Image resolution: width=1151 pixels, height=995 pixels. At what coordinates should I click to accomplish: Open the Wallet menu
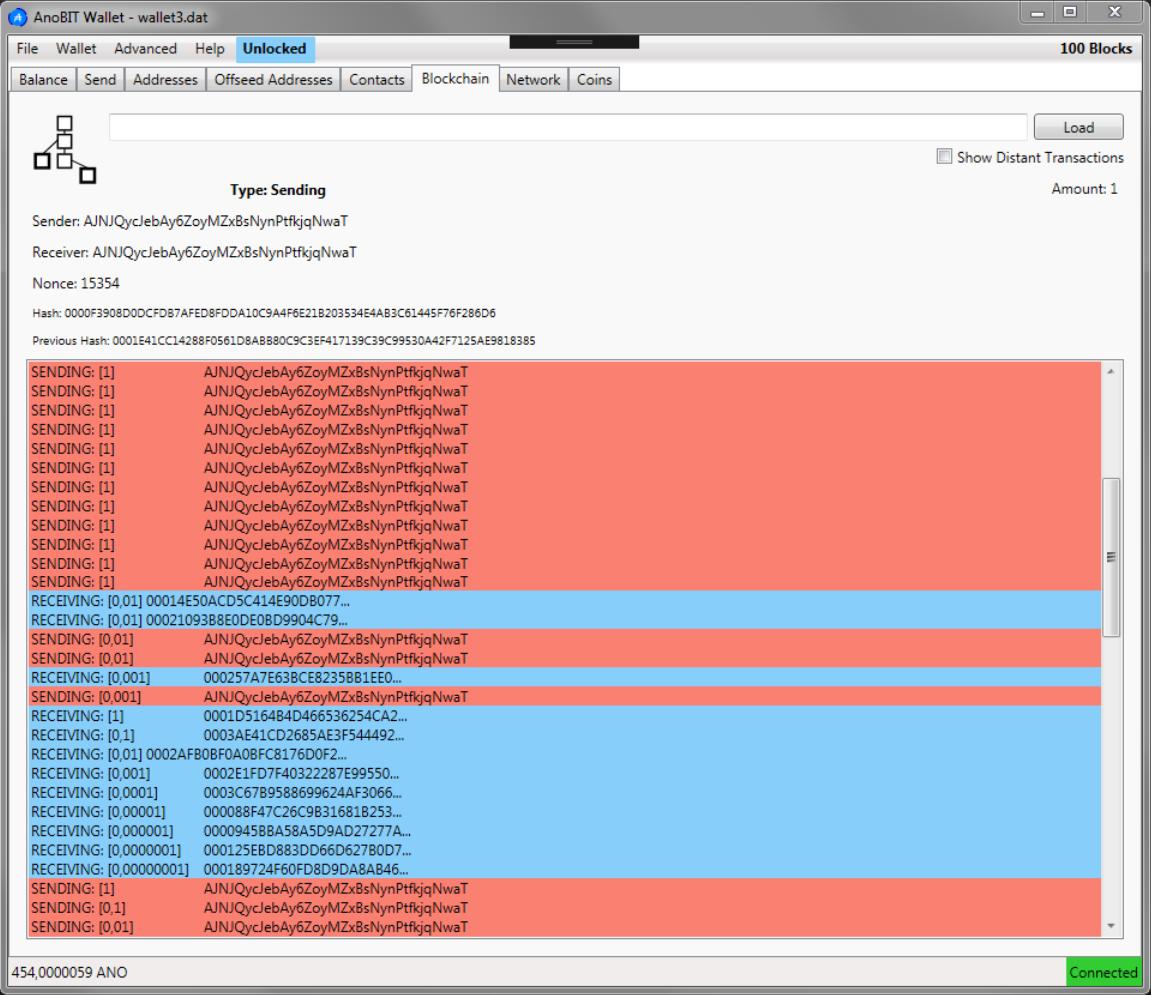click(76, 48)
